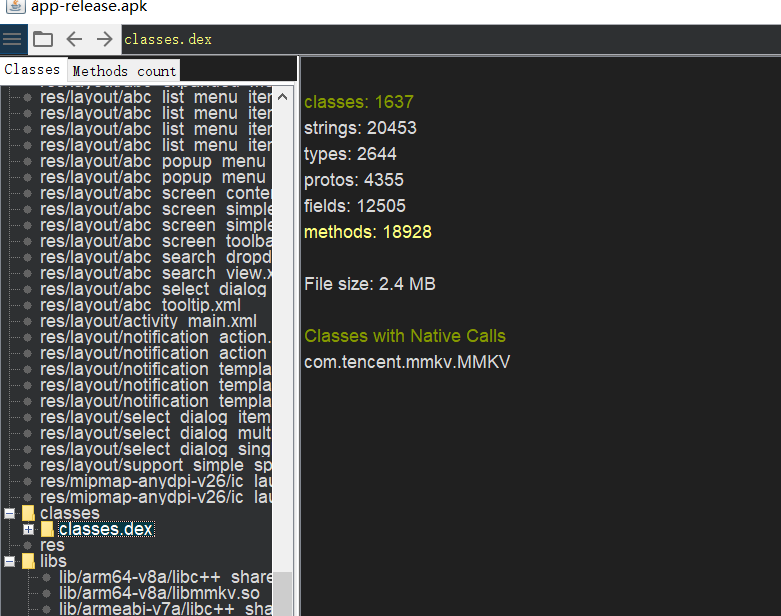Click the tree panel scrollbar thumb
The height and width of the screenshot is (616, 781).
pos(282,594)
